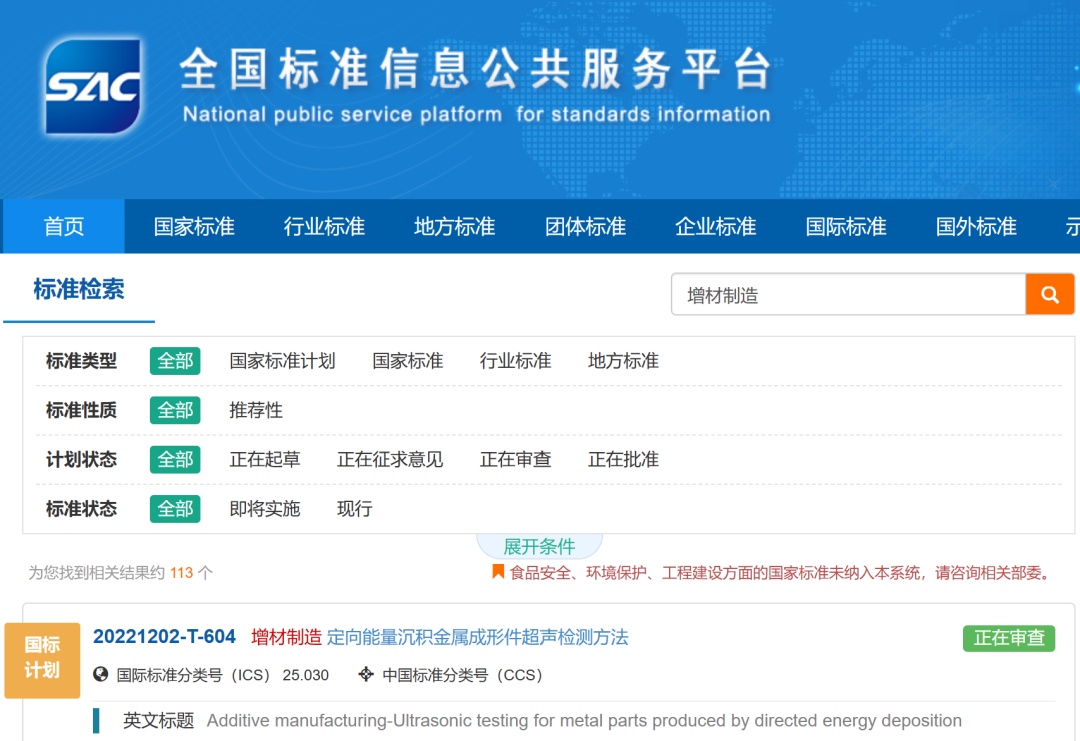The height and width of the screenshot is (741, 1080).
Task: Click the 正在审查 green status badge
Action: point(1008,638)
